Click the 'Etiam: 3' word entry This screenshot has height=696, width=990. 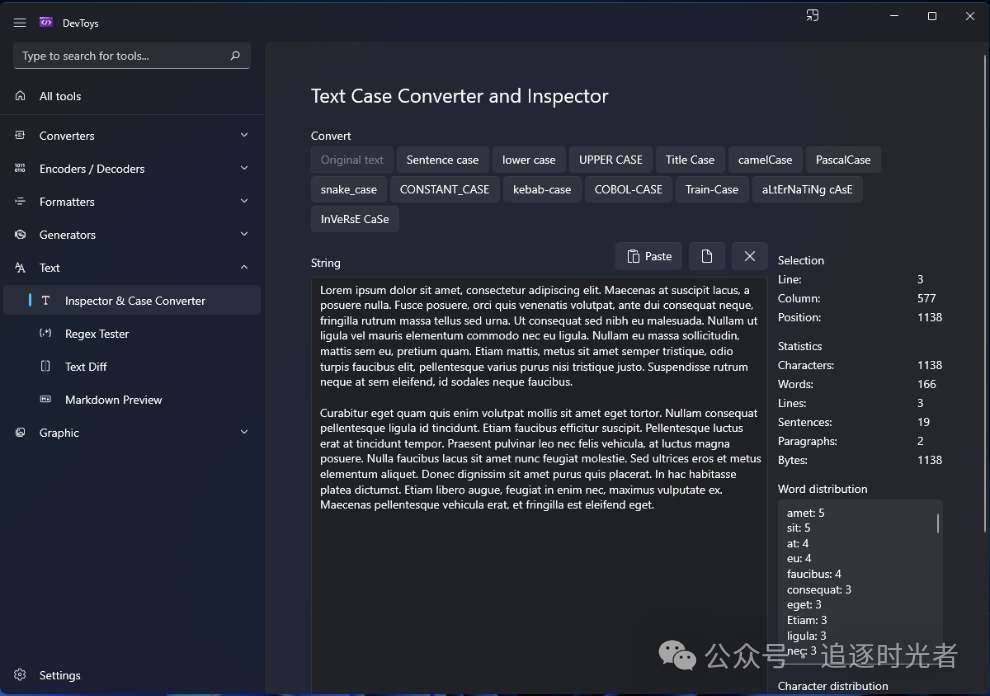point(807,620)
